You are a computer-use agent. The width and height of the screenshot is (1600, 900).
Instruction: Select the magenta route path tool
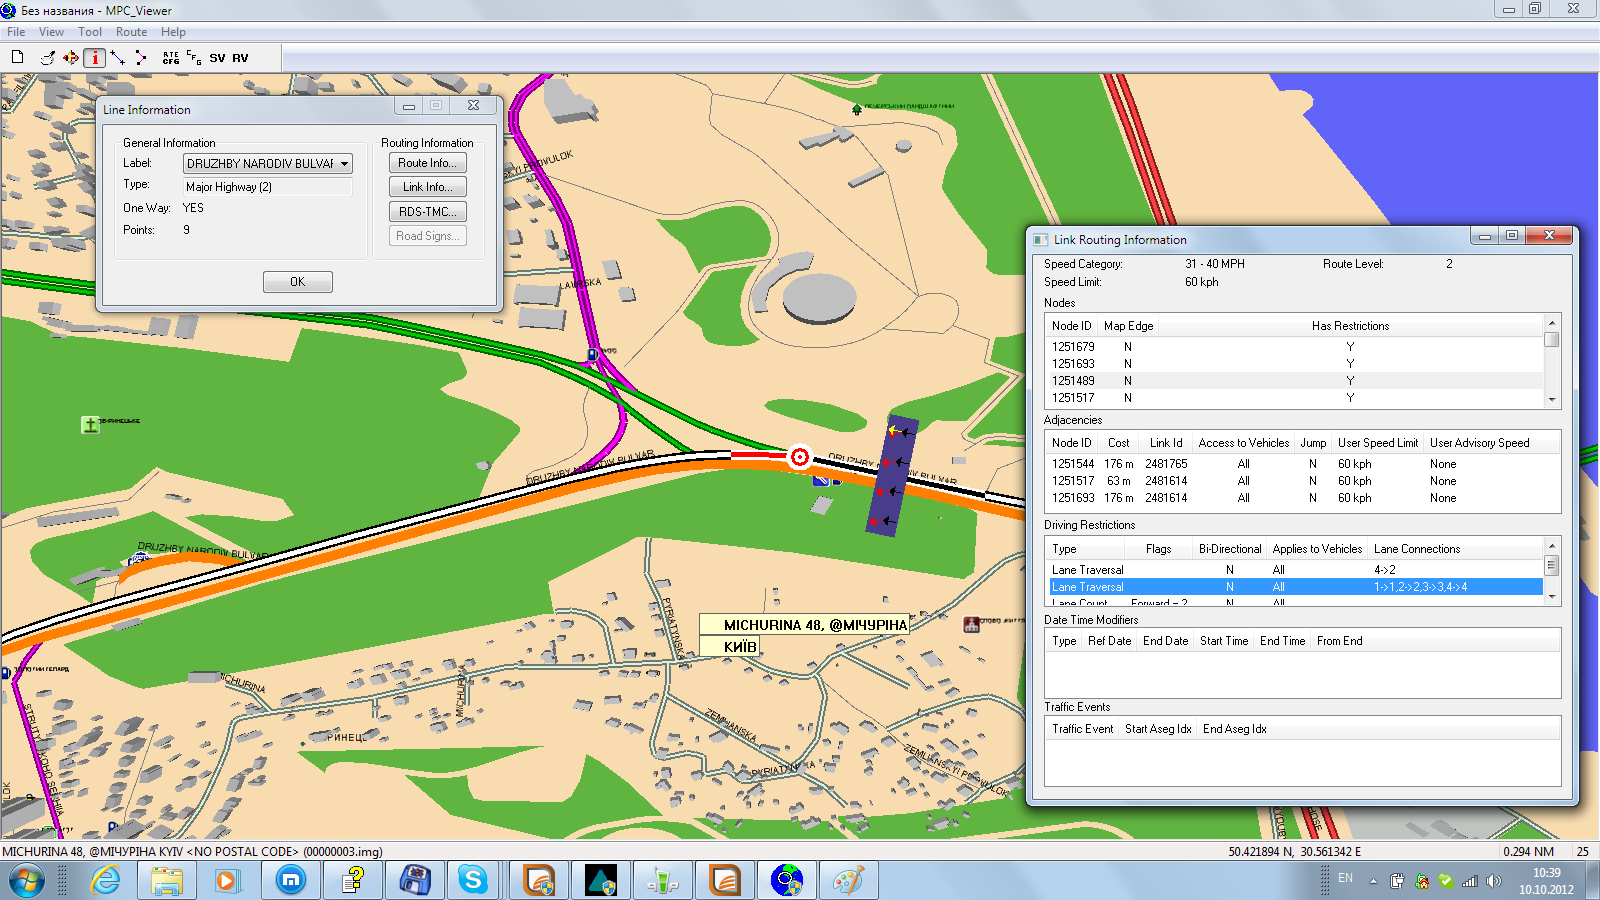141,58
